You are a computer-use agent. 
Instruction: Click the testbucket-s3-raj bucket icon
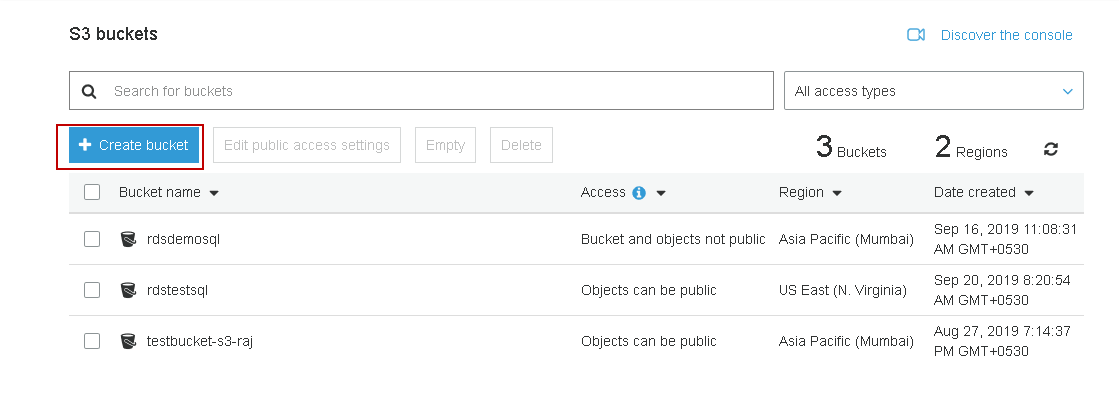[x=128, y=341]
